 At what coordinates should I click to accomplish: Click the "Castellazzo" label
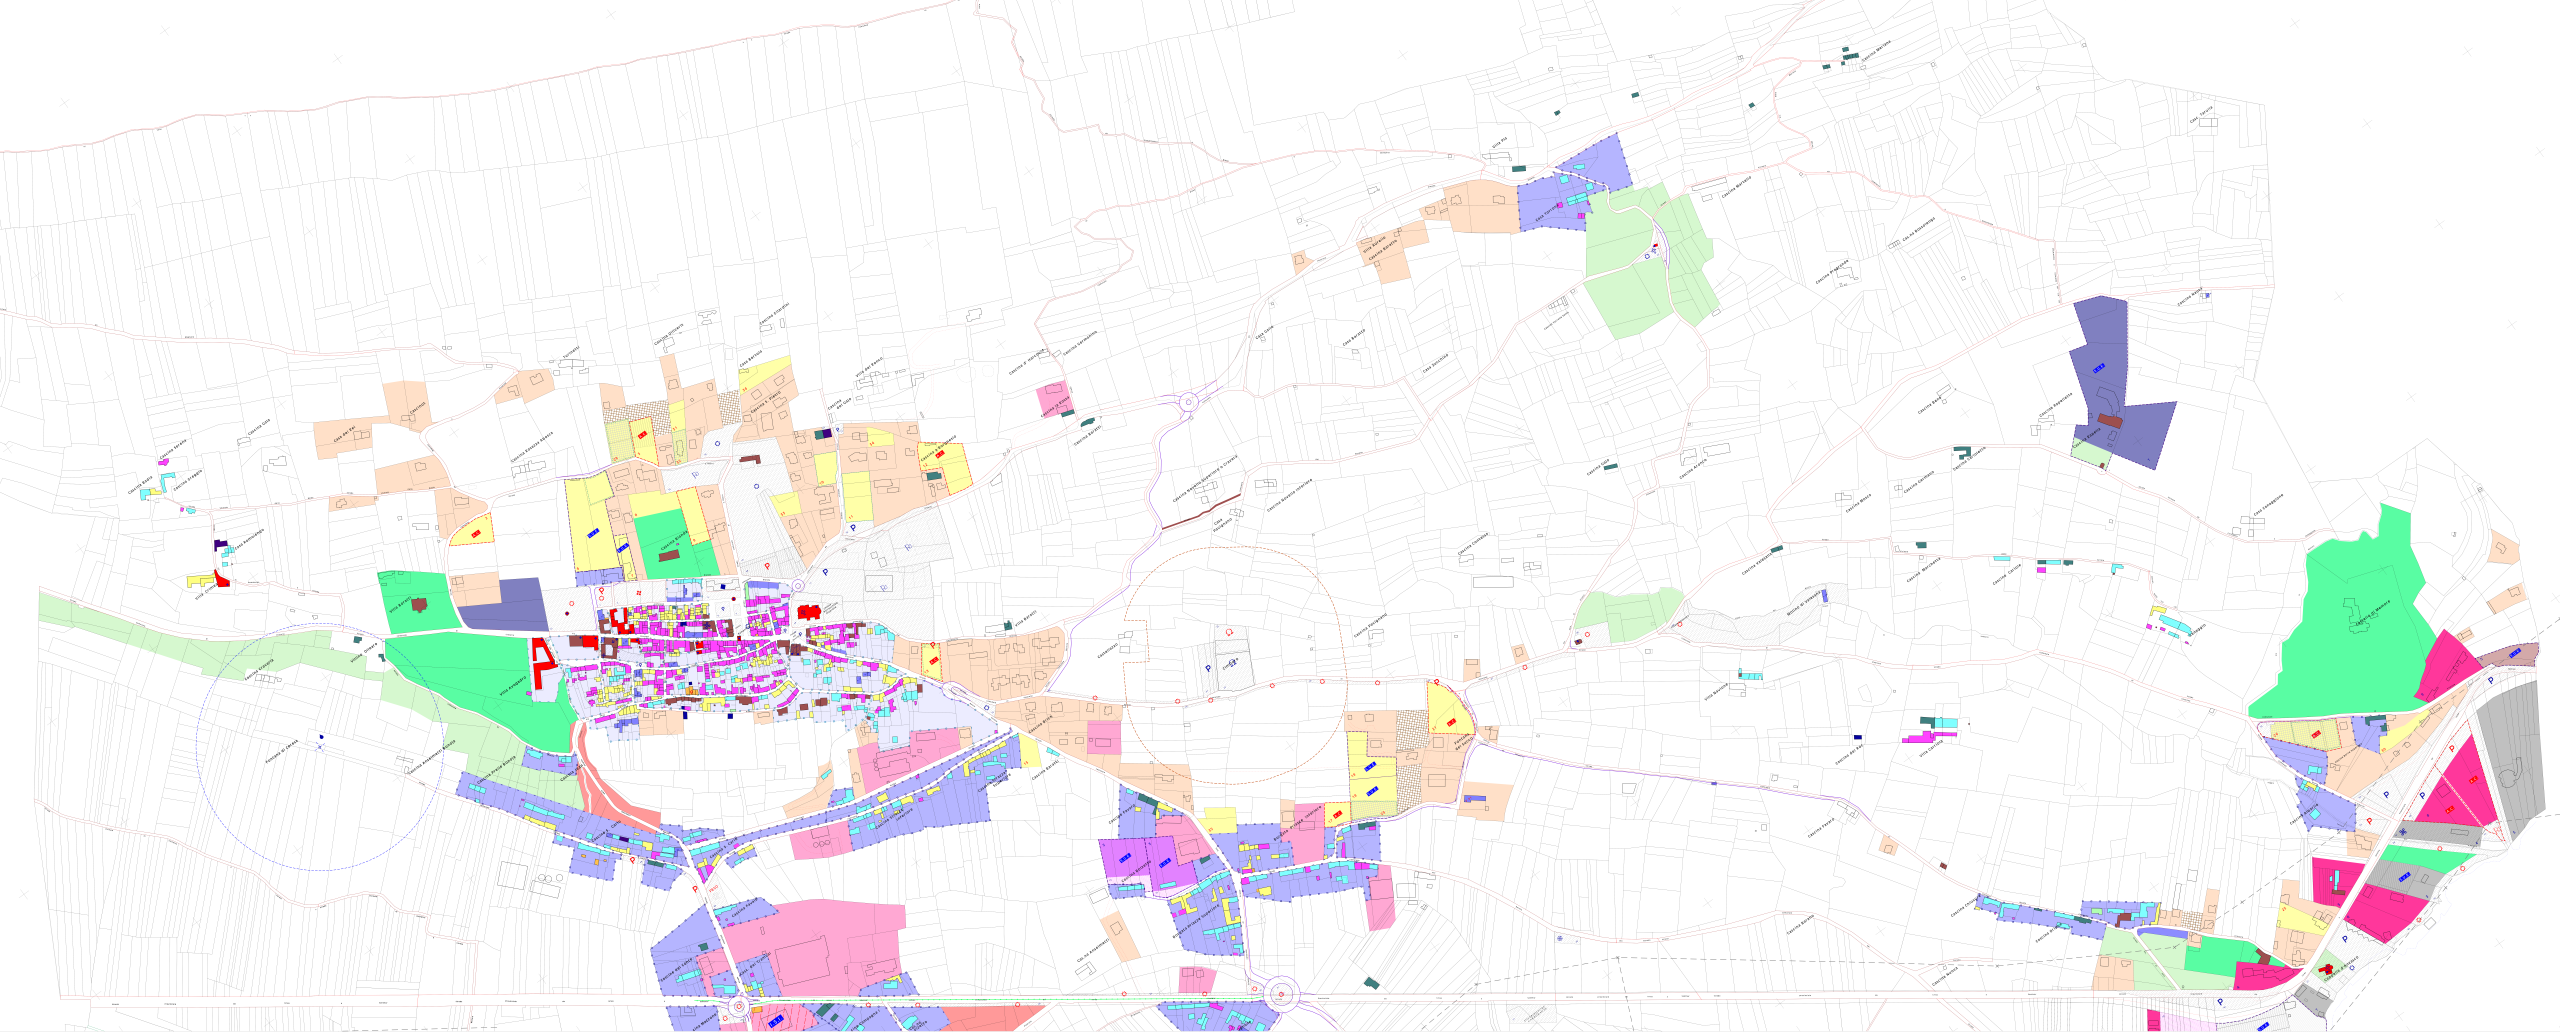tap(1108, 650)
